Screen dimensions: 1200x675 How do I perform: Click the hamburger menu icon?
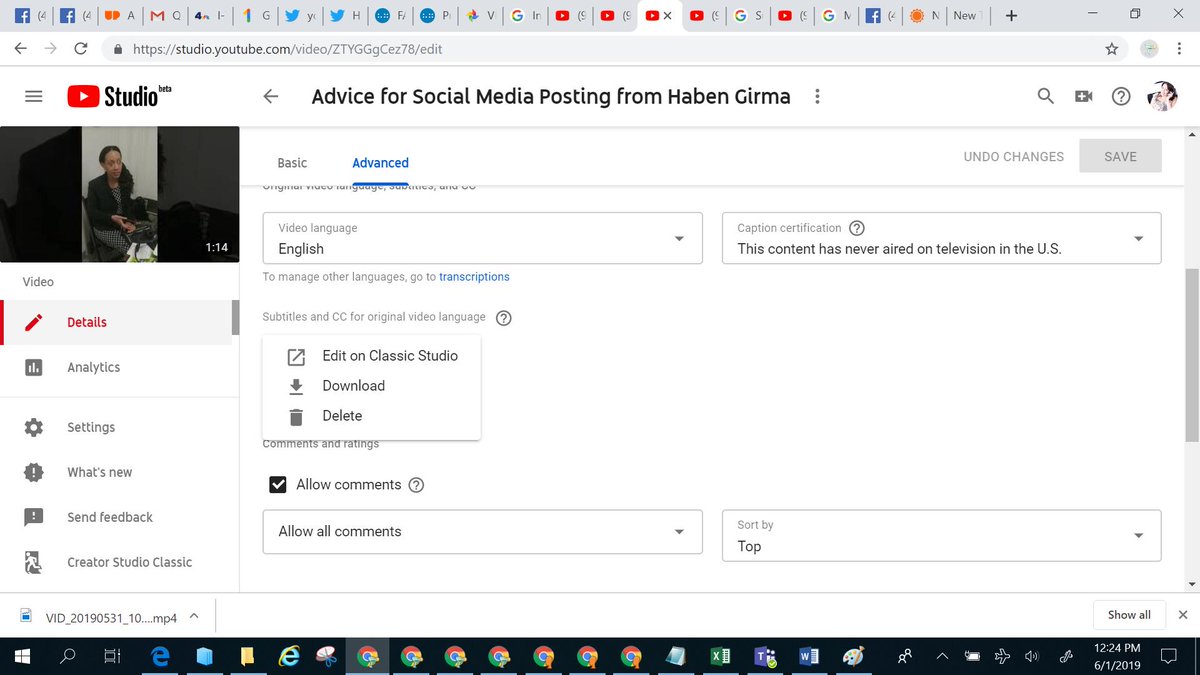(x=33, y=96)
